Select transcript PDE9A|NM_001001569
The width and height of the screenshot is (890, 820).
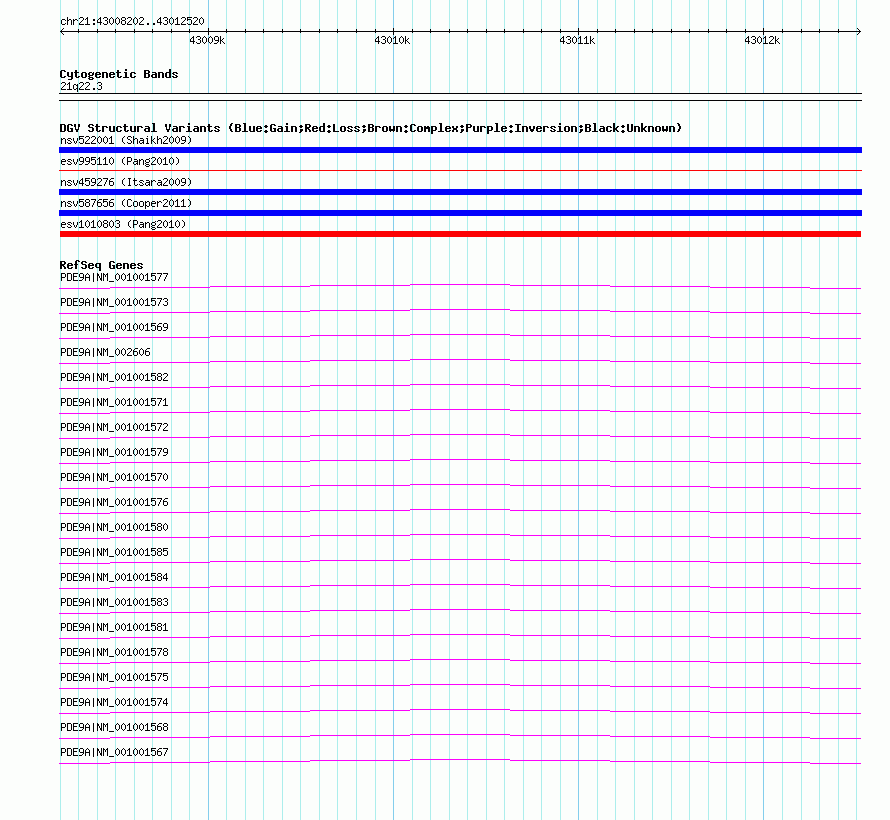pyautogui.click(x=114, y=327)
